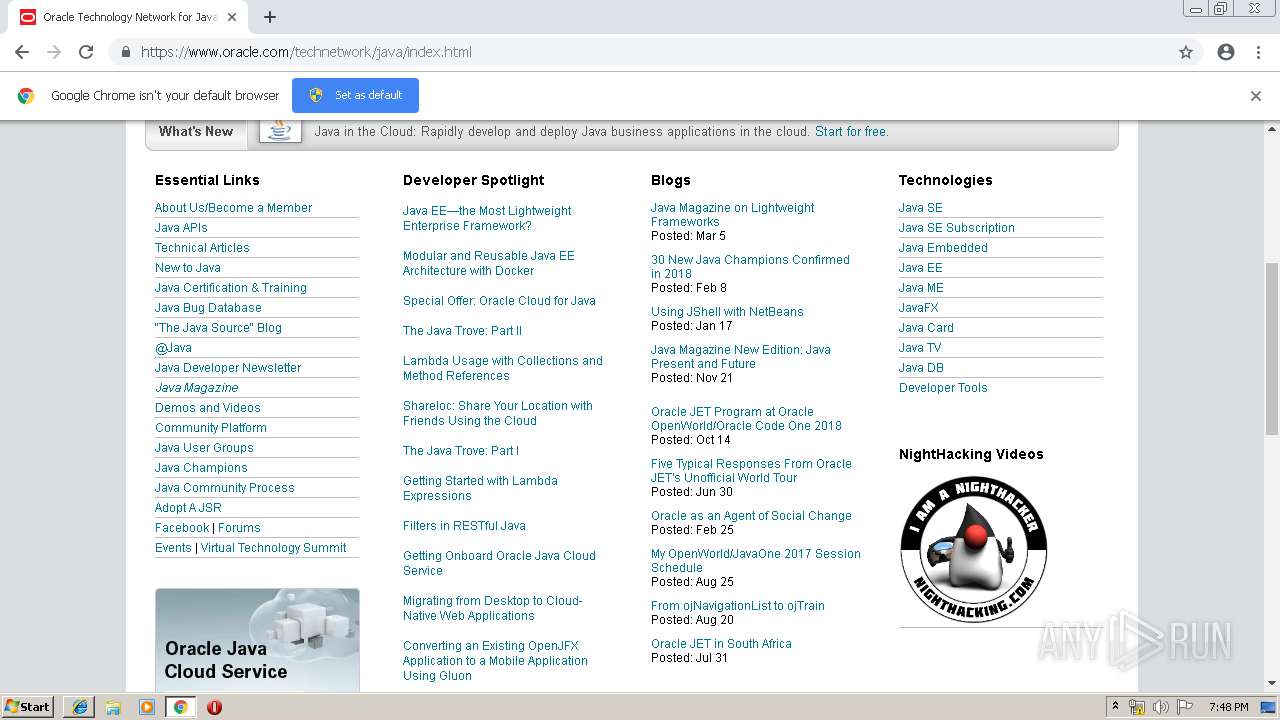The image size is (1280, 720).
Task: Go back to the previous page
Action: click(22, 52)
